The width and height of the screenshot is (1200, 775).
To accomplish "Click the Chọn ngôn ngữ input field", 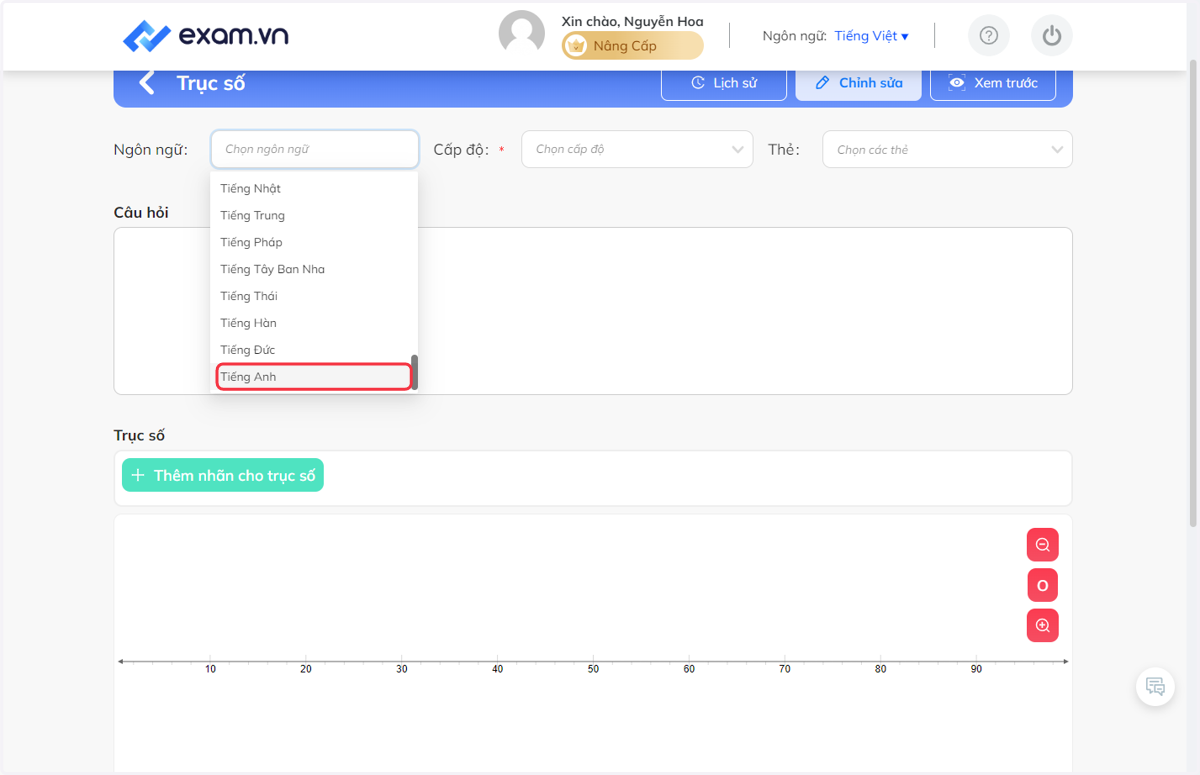I will click(315, 149).
